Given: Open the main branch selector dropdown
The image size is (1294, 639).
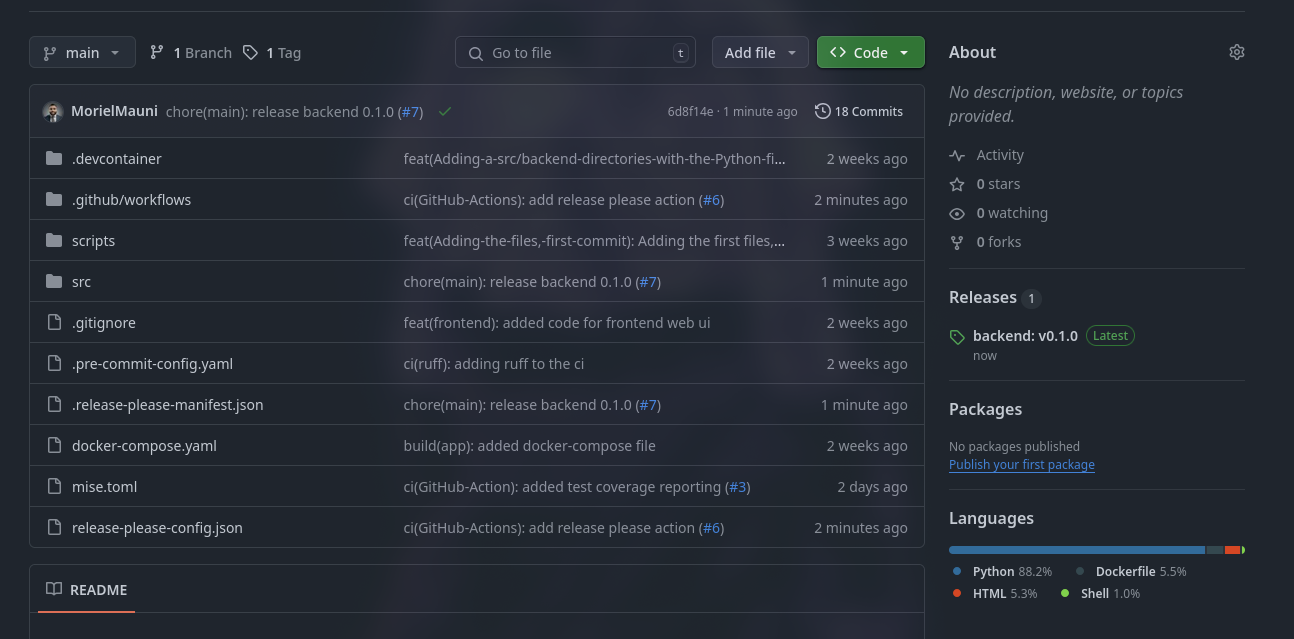Looking at the screenshot, I should pos(82,52).
